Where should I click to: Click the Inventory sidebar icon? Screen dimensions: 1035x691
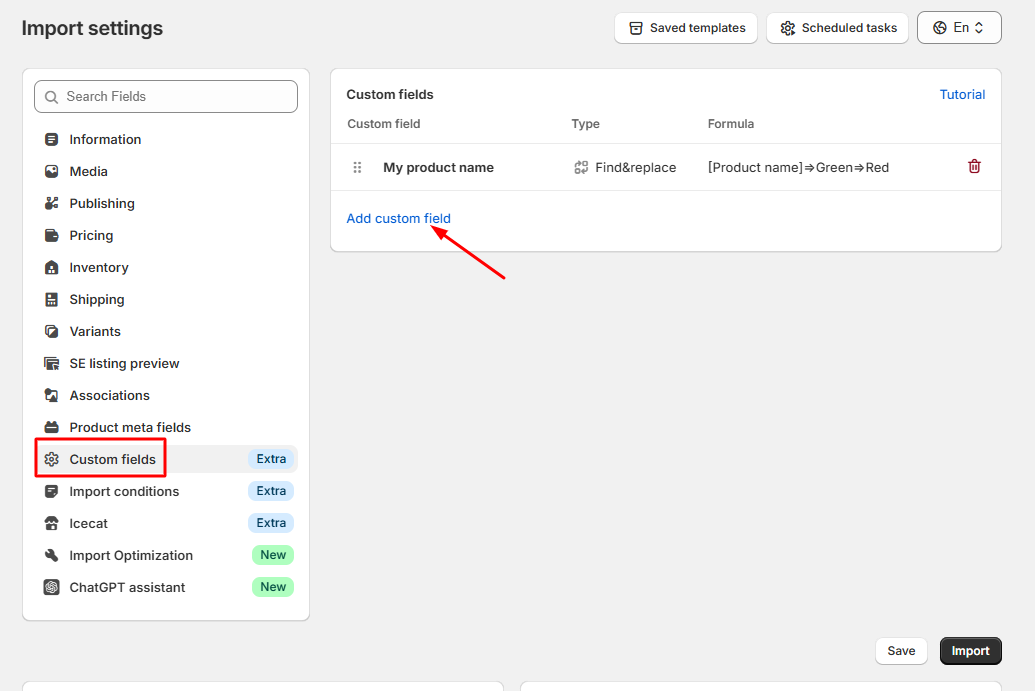[x=51, y=267]
